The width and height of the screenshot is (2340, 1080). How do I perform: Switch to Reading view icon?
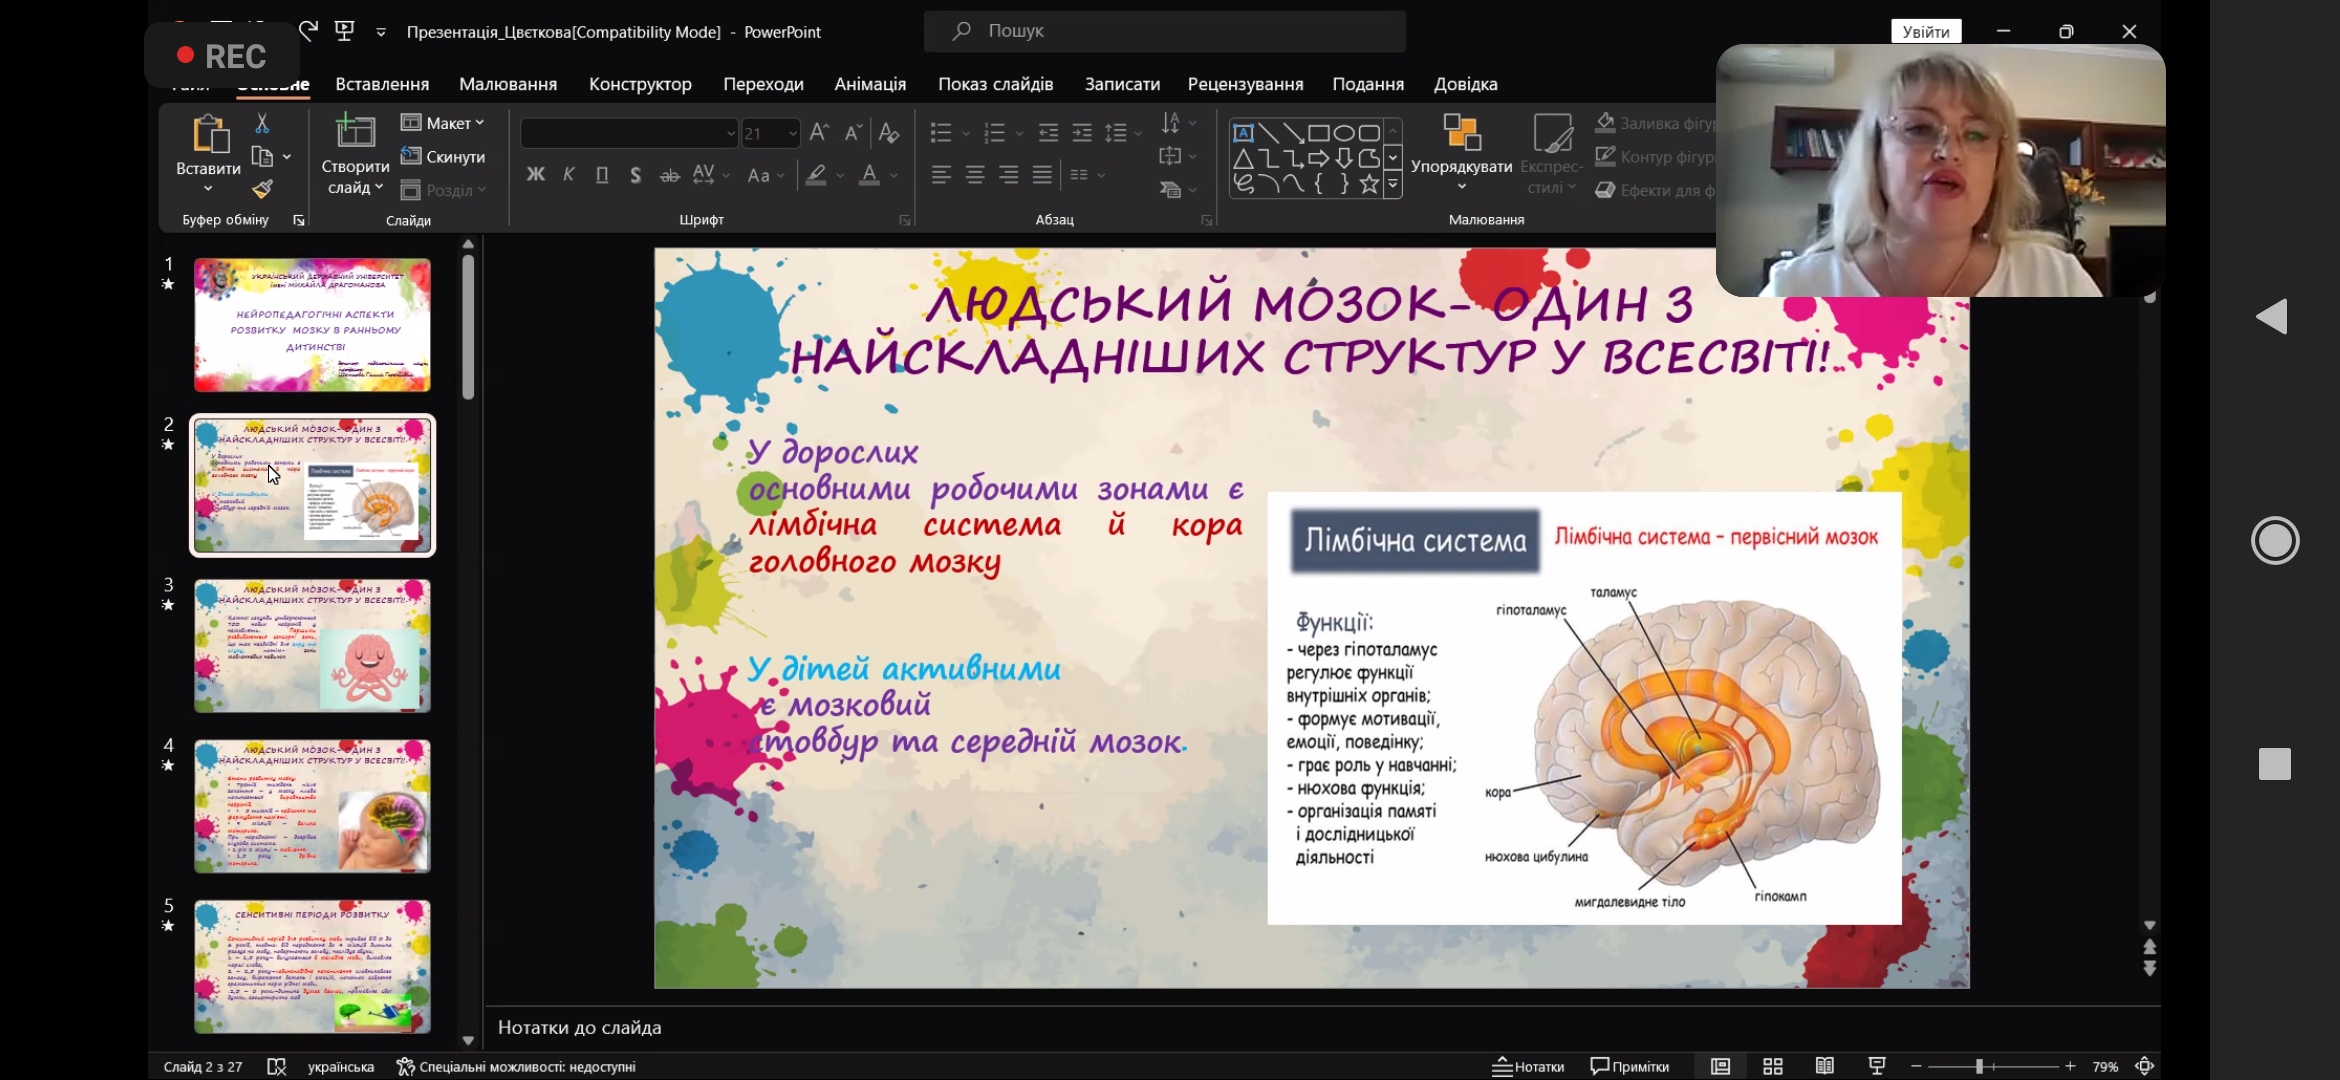click(x=1825, y=1067)
